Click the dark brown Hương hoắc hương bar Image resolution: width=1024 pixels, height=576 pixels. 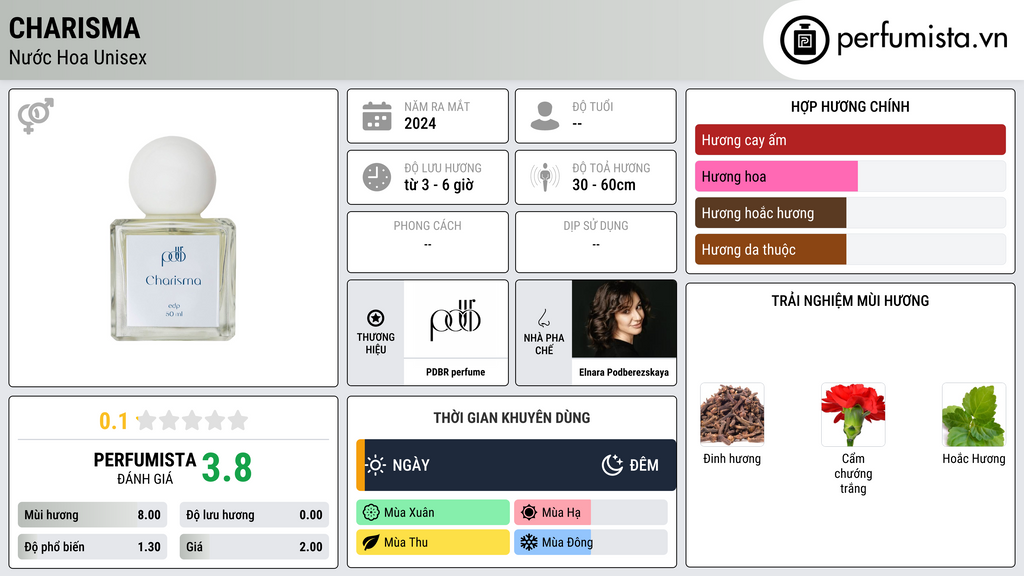click(771, 213)
